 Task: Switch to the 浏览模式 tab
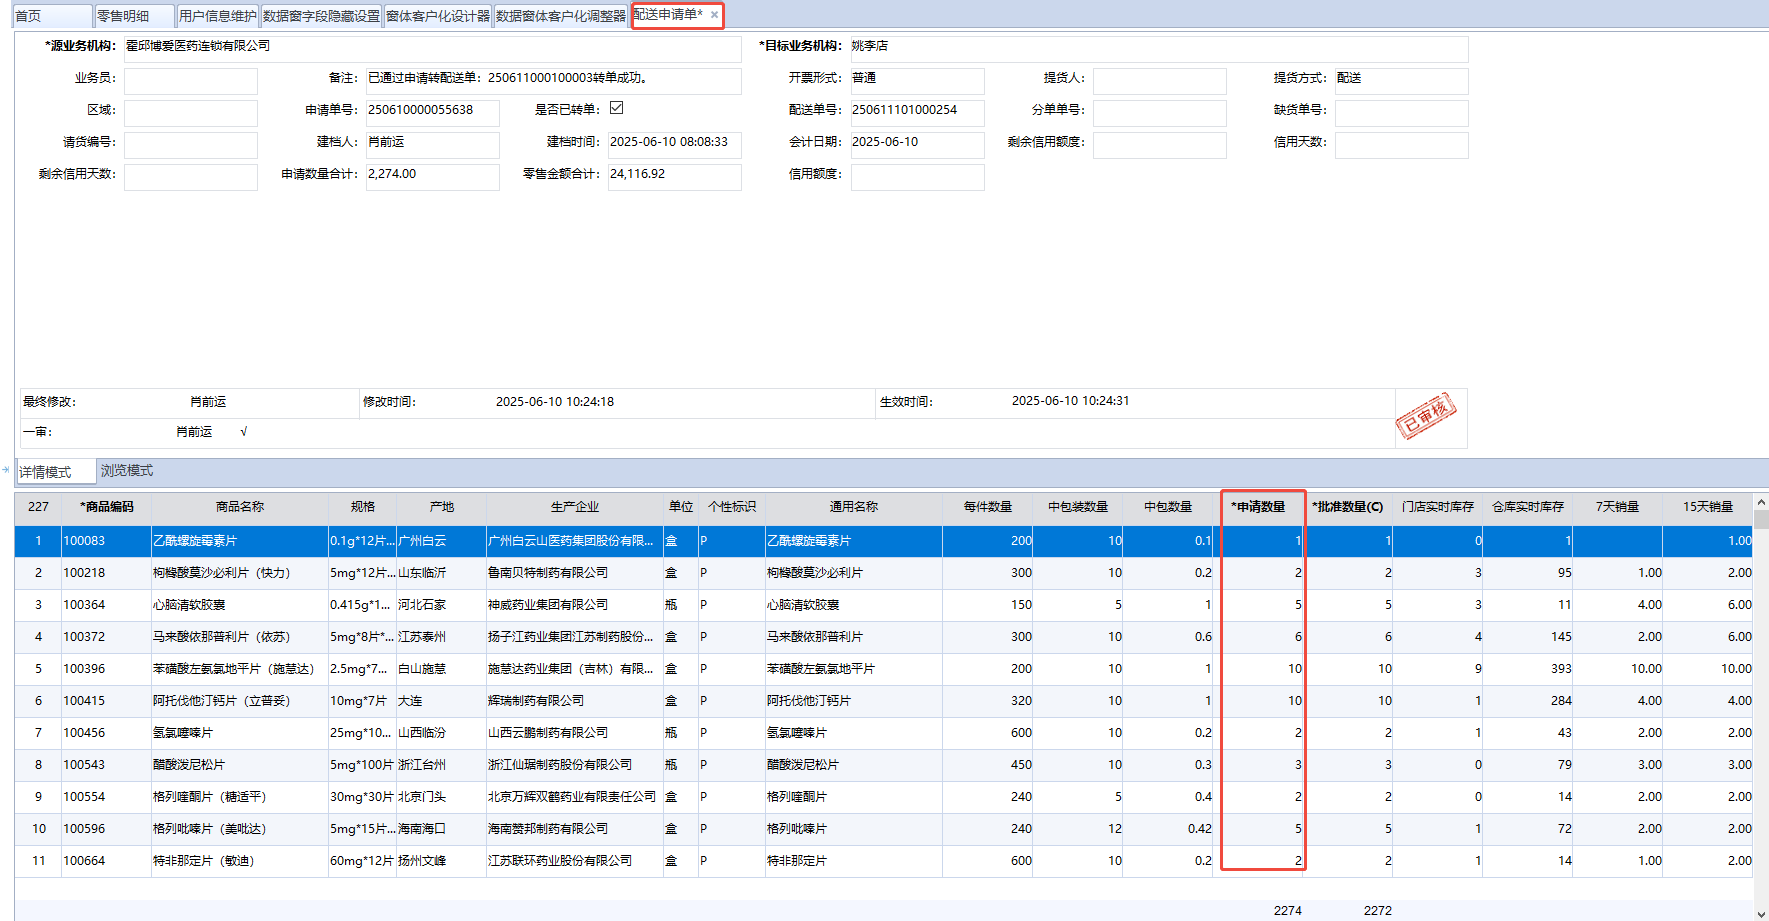coord(126,471)
